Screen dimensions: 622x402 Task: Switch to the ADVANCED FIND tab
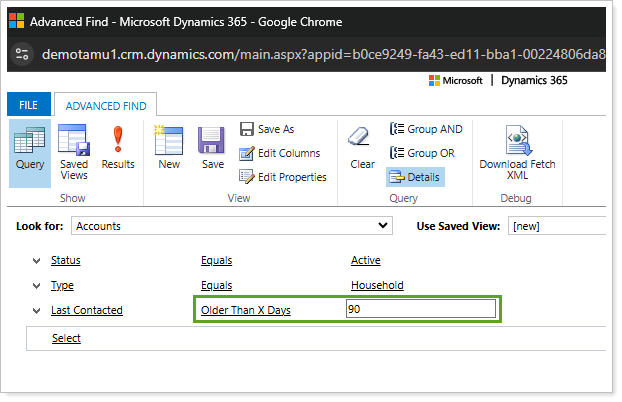click(x=105, y=104)
